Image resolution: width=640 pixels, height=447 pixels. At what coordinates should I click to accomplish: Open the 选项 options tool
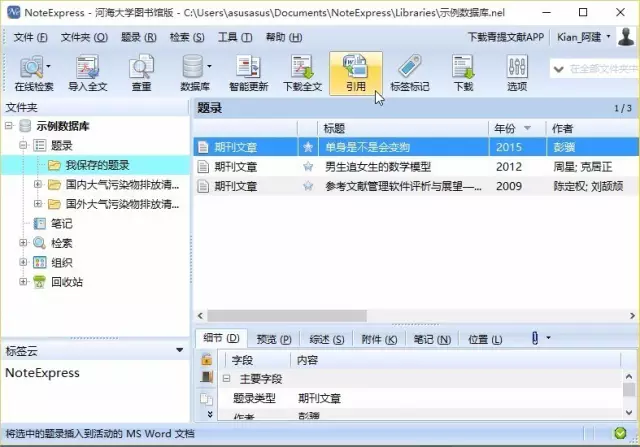[517, 73]
